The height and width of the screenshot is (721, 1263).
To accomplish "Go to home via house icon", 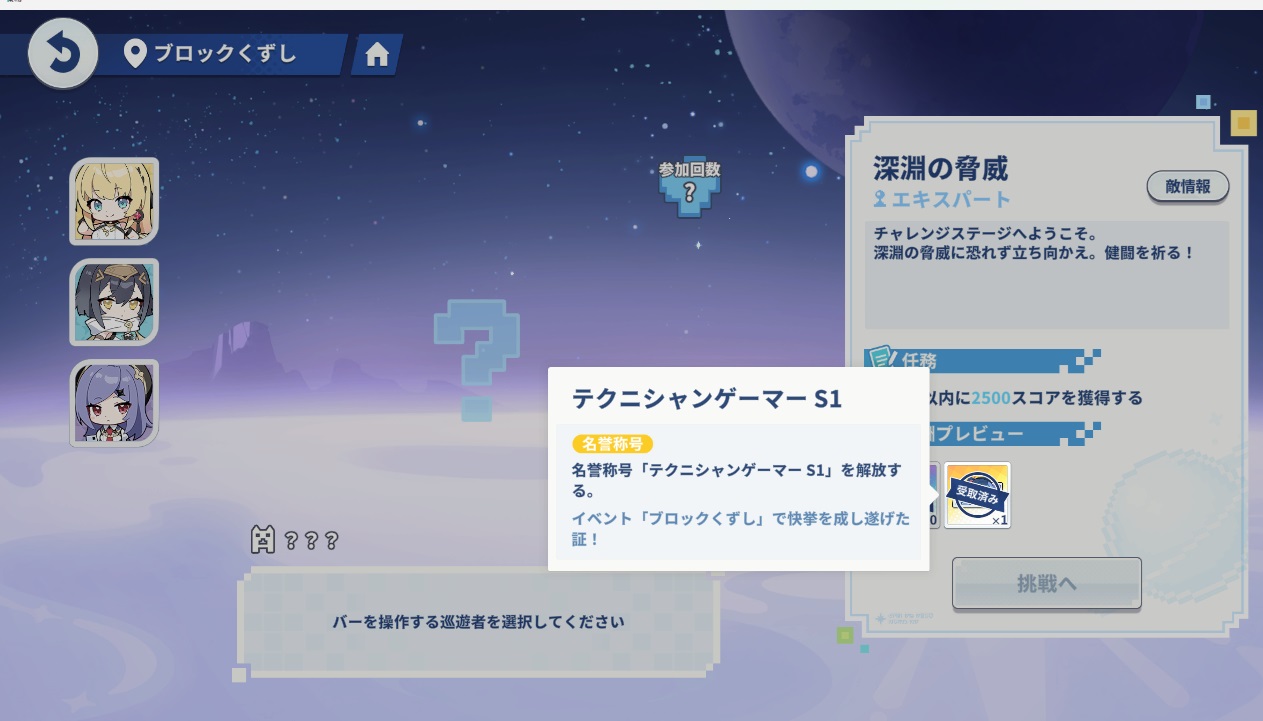I will pos(377,55).
